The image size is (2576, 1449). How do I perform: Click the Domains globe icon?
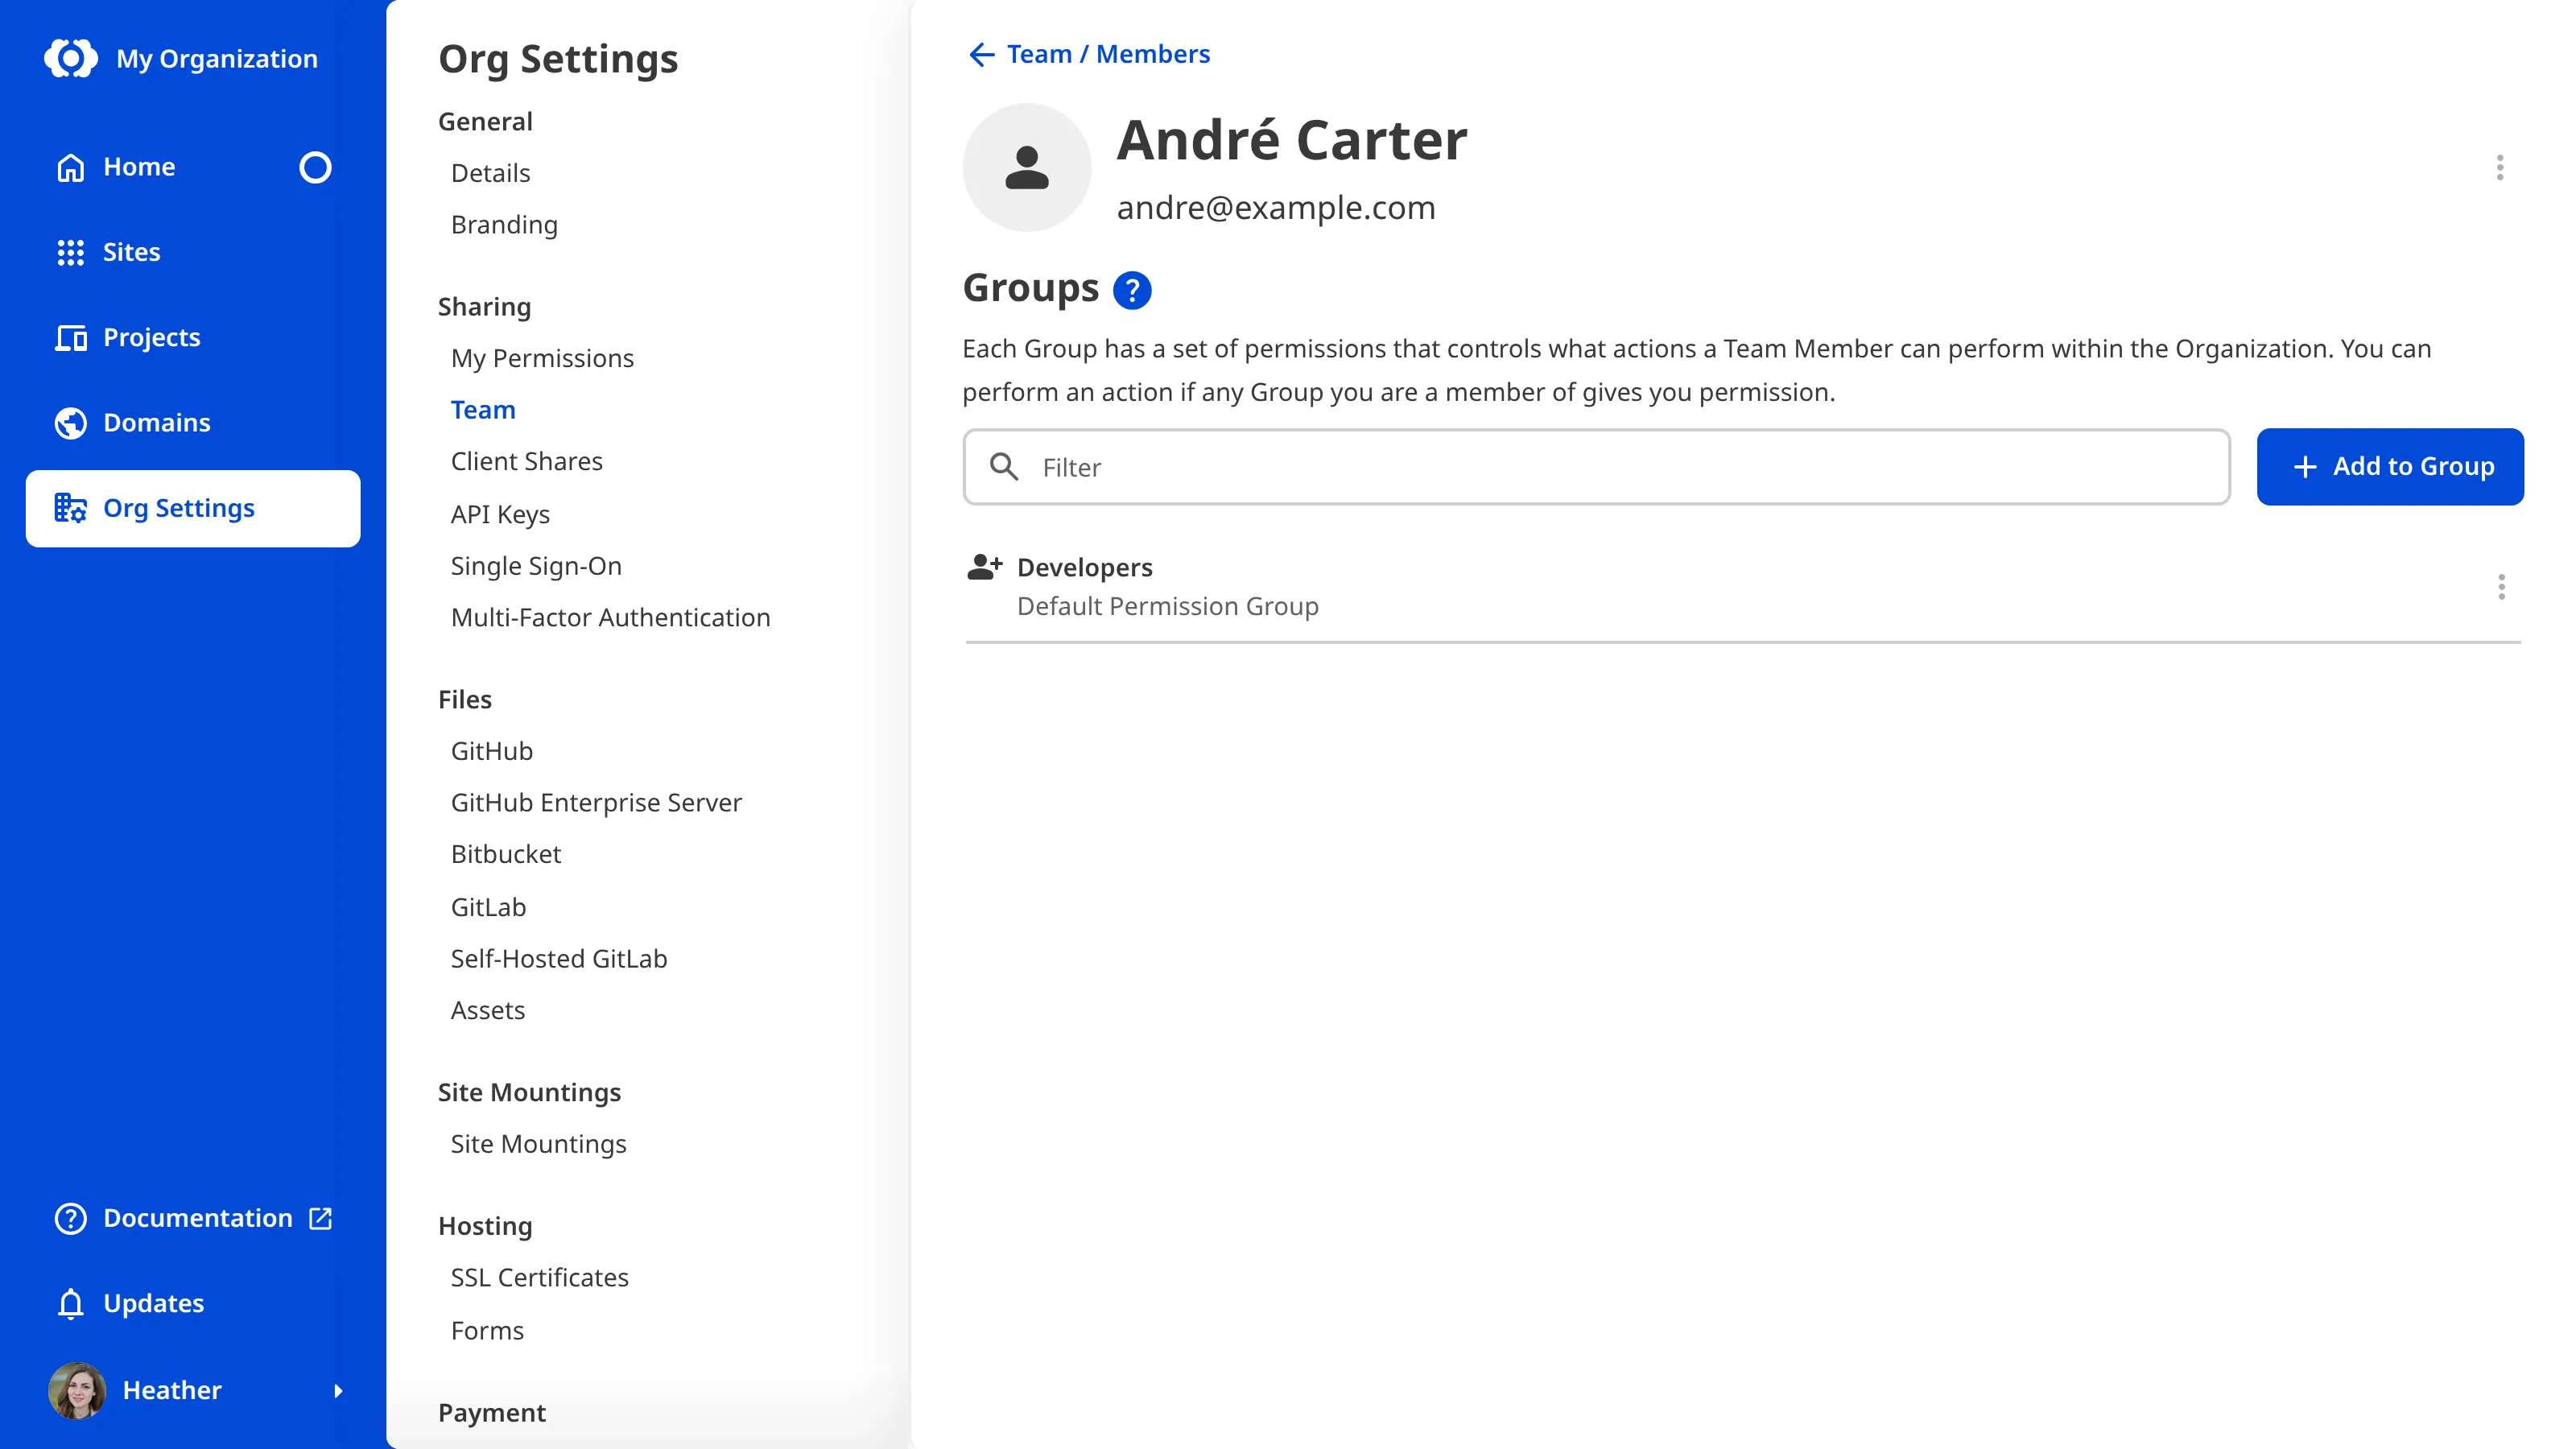click(70, 423)
